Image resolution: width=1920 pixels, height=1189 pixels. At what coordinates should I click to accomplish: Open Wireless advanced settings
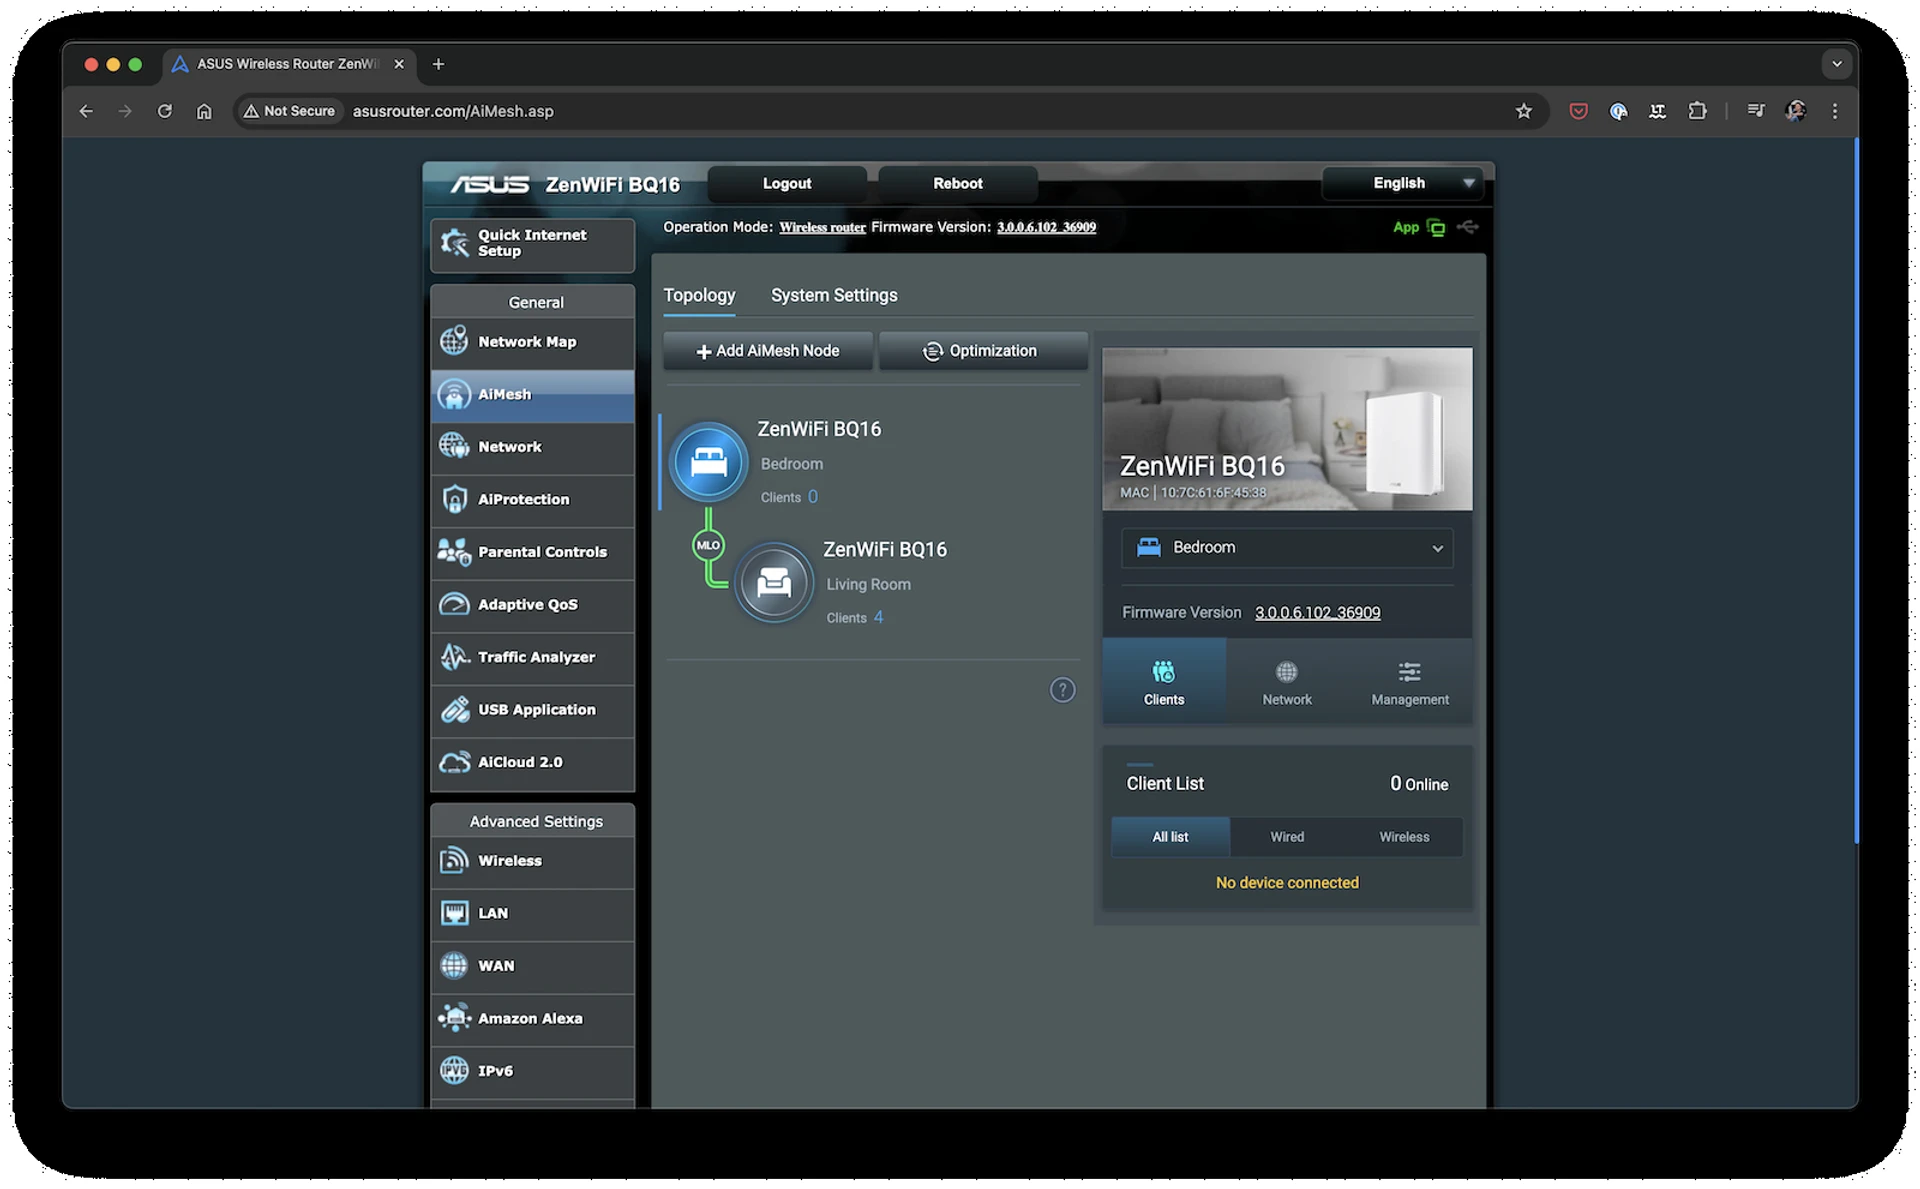(x=532, y=861)
